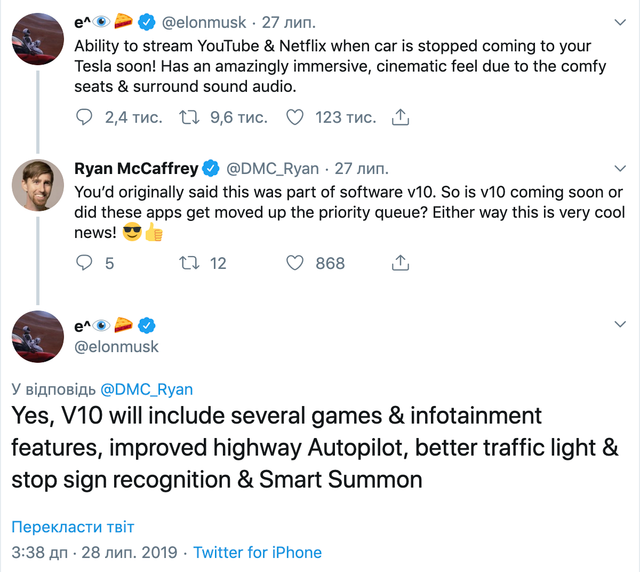Expand options chevron on Ryan McCaffrey's tweet
This screenshot has height=572, width=640.
[x=616, y=168]
